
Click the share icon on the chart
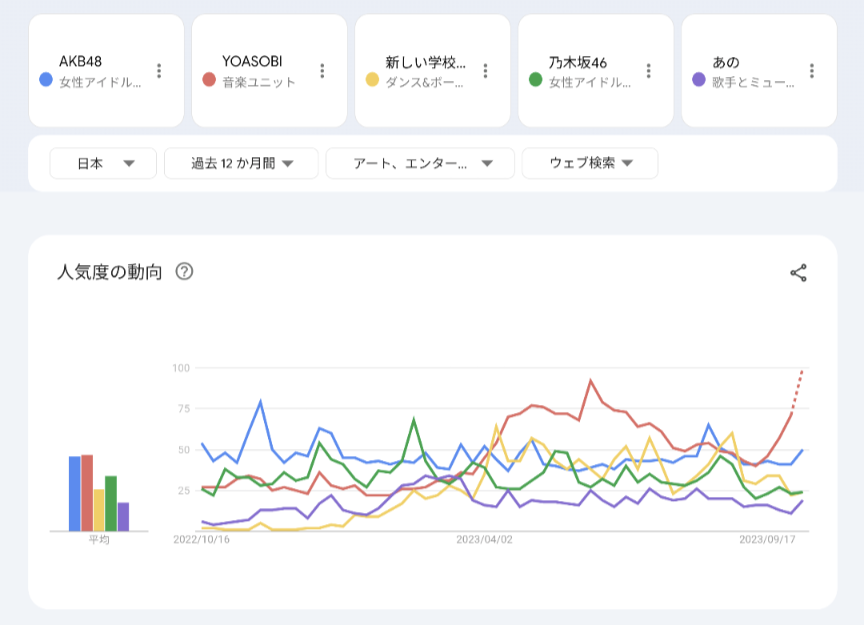(x=798, y=273)
